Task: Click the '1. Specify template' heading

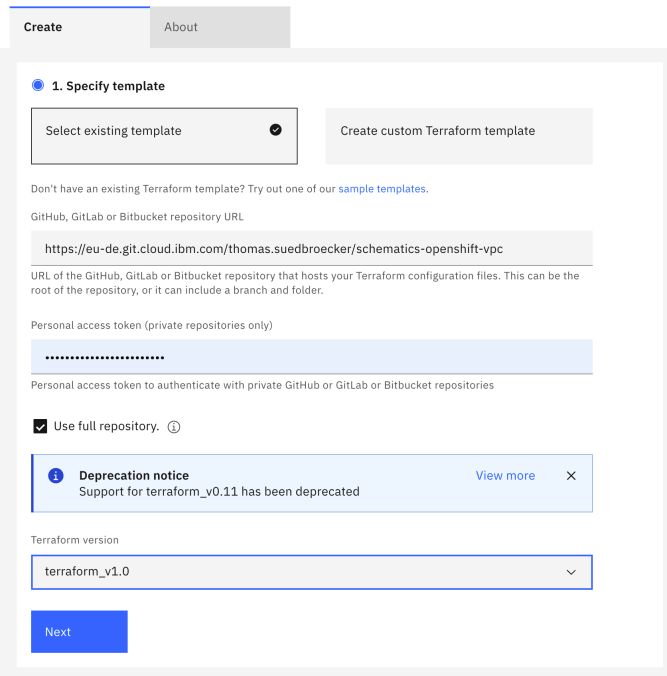Action: tap(108, 86)
